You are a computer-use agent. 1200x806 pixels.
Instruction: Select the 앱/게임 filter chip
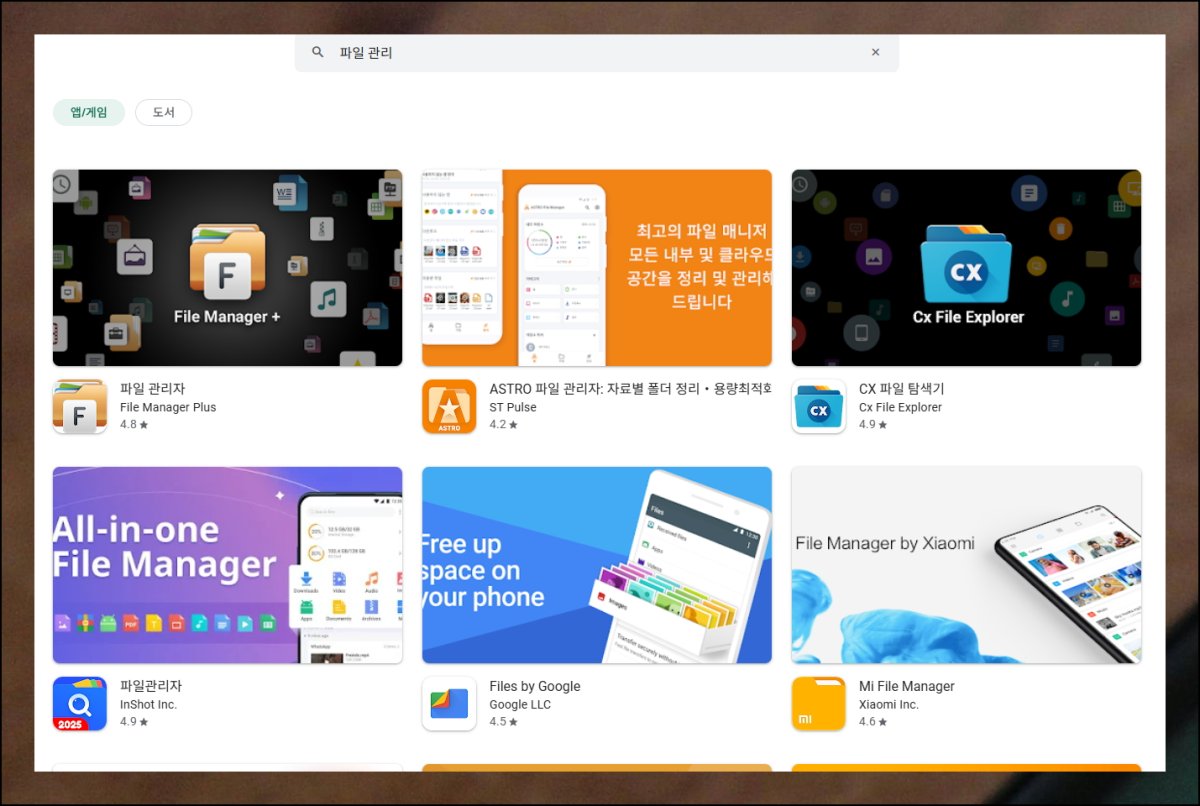89,112
